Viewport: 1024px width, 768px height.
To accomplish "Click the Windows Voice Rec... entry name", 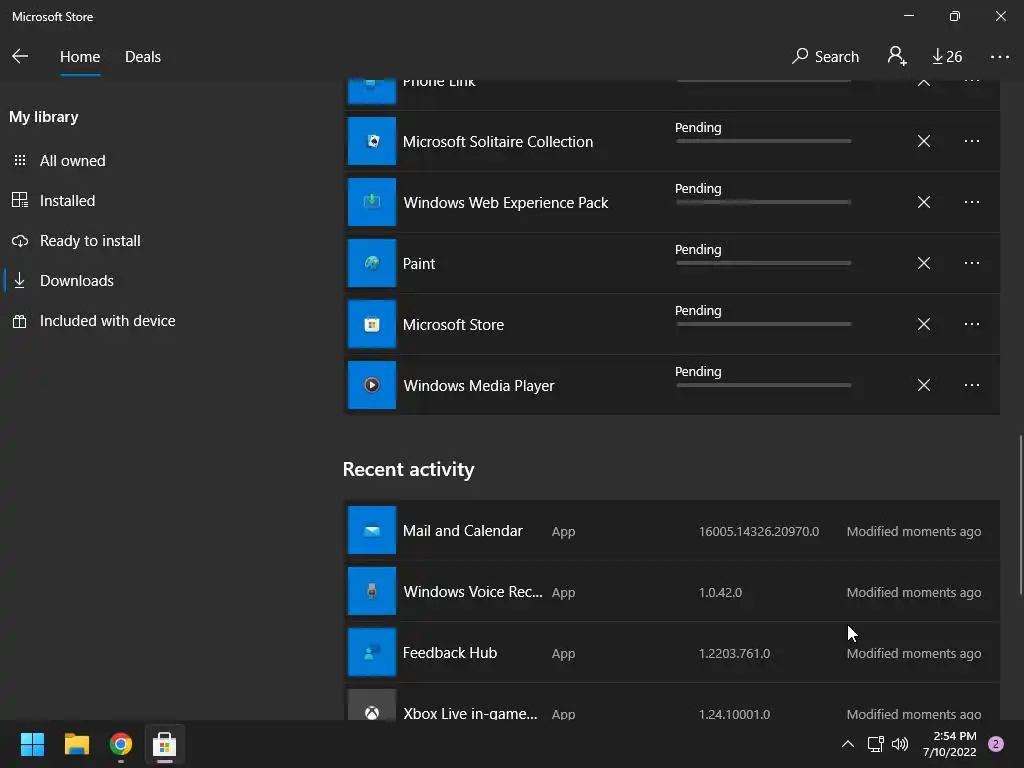I will pyautogui.click(x=473, y=592).
